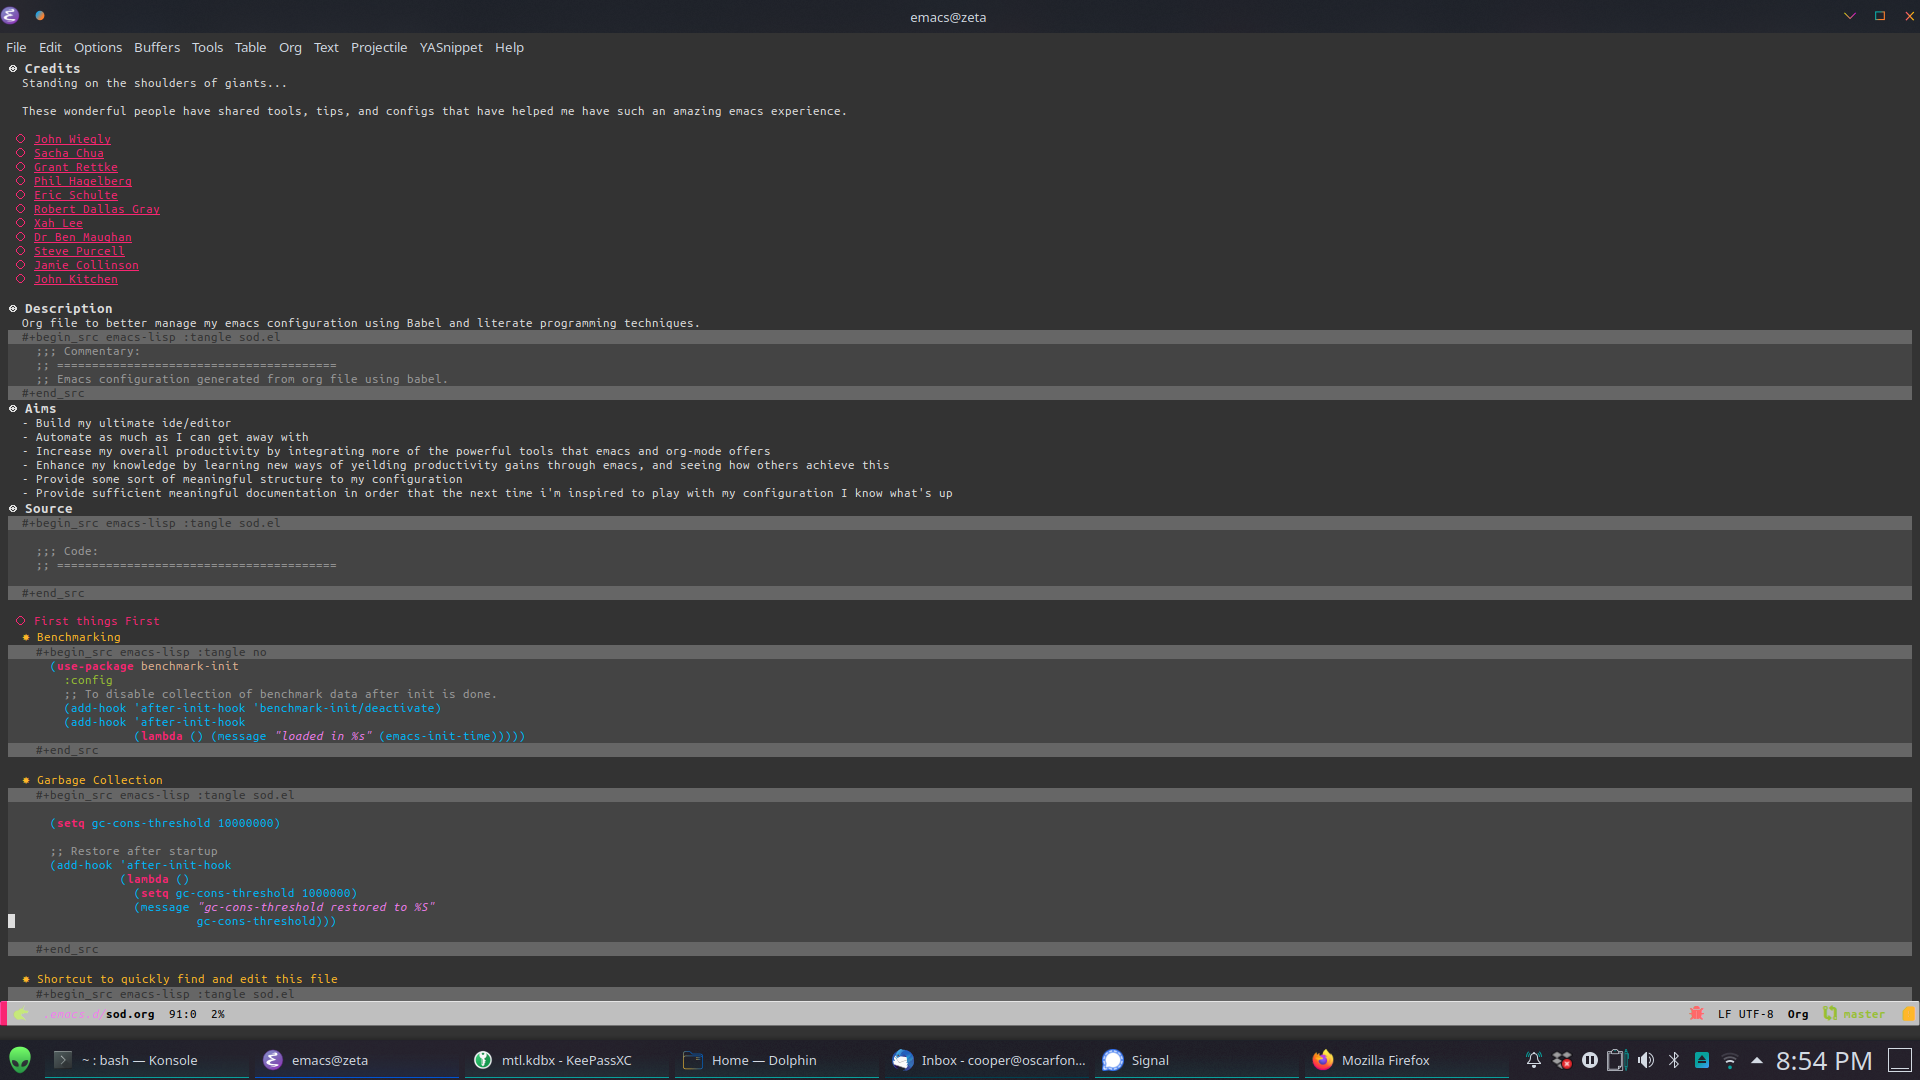Open the Help menu
This screenshot has width=1920, height=1080.
click(x=509, y=47)
